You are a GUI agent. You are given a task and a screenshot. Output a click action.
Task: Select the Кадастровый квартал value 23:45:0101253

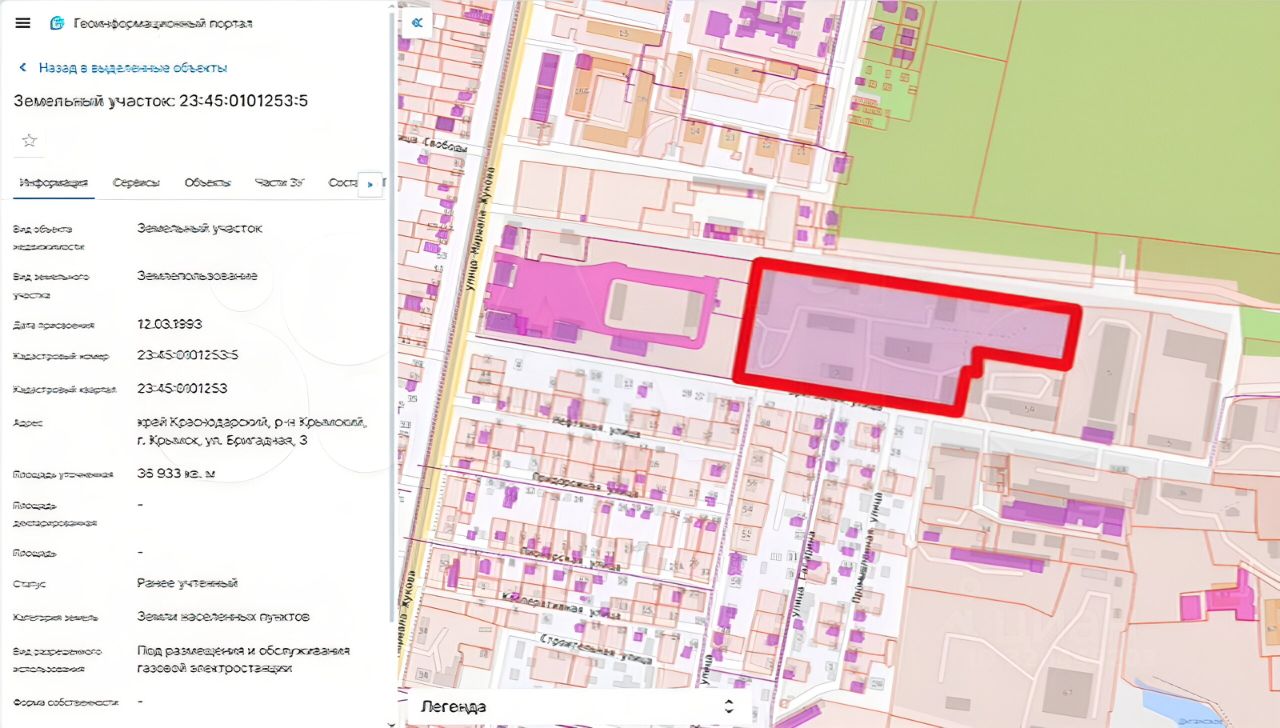(x=182, y=388)
